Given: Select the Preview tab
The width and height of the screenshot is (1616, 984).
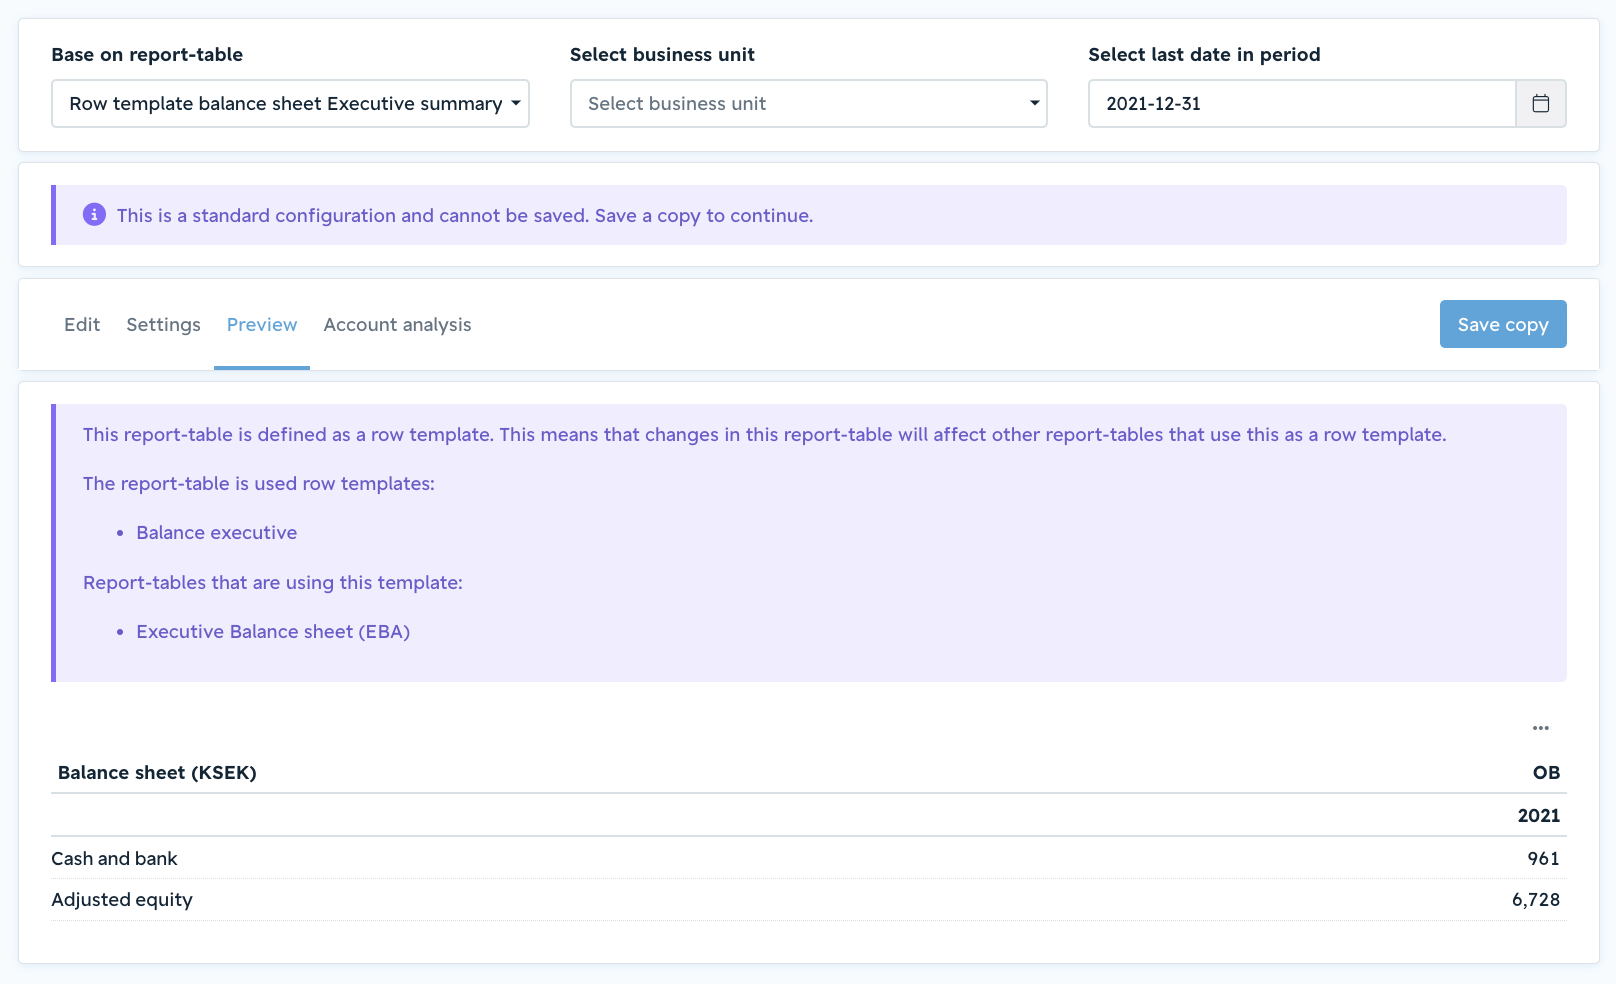Looking at the screenshot, I should pos(262,325).
